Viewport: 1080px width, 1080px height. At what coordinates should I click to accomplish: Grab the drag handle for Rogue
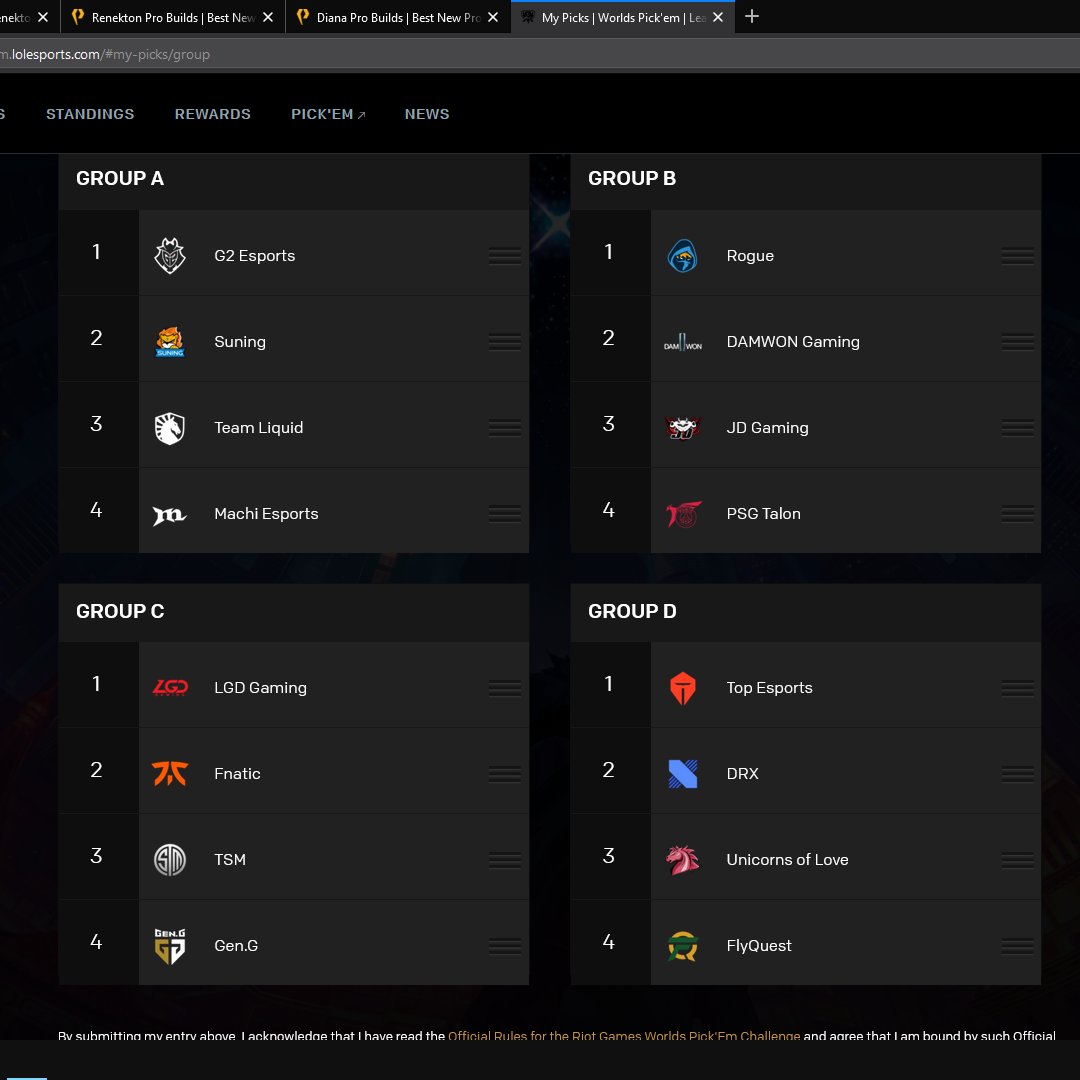click(x=1017, y=256)
